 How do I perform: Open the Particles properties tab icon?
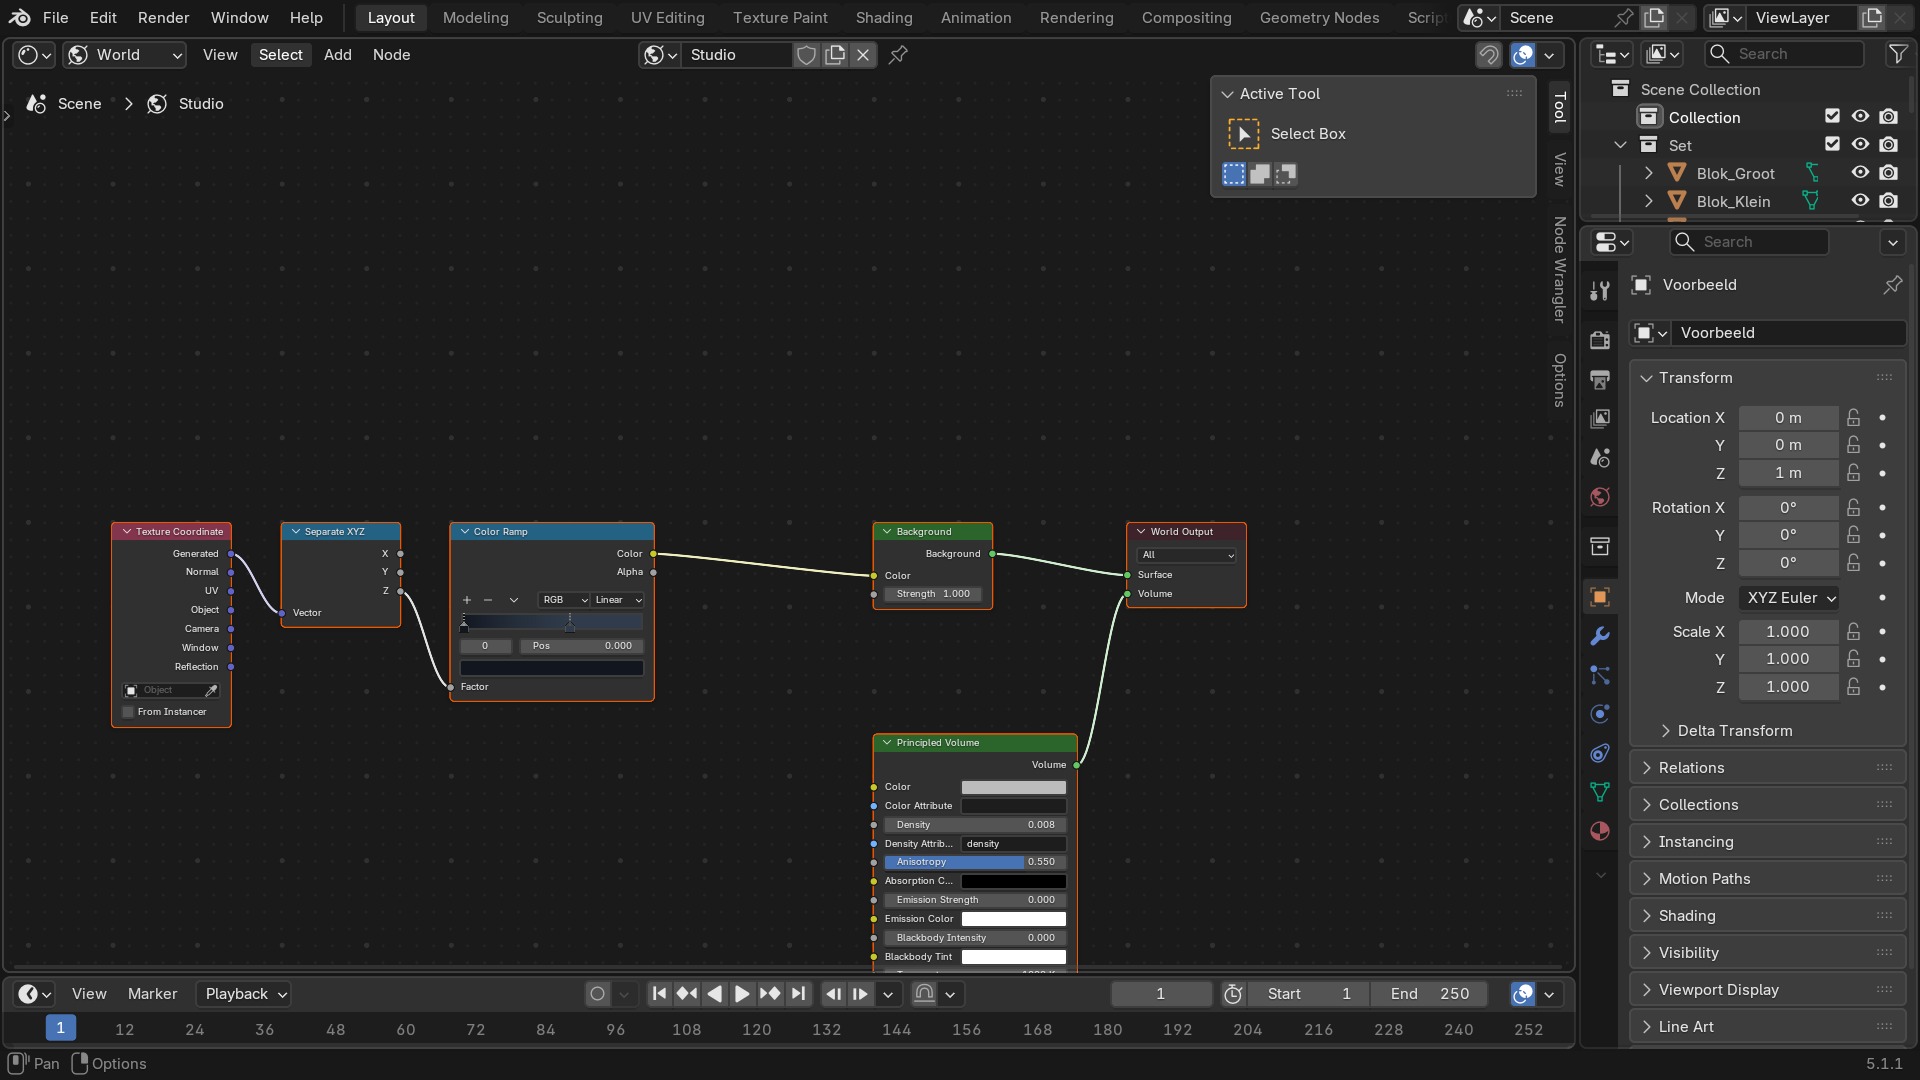1600,675
